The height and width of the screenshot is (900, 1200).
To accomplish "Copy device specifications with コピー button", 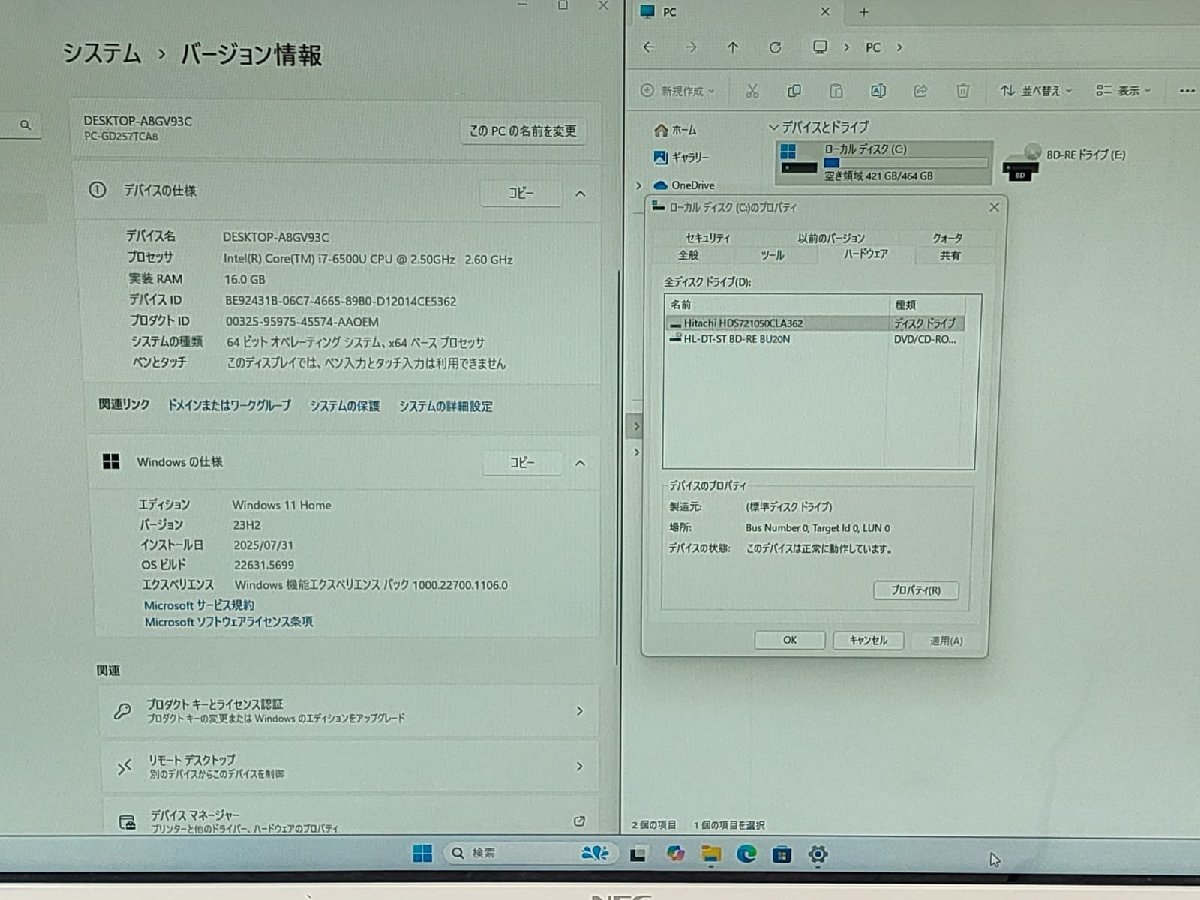I will pos(521,193).
